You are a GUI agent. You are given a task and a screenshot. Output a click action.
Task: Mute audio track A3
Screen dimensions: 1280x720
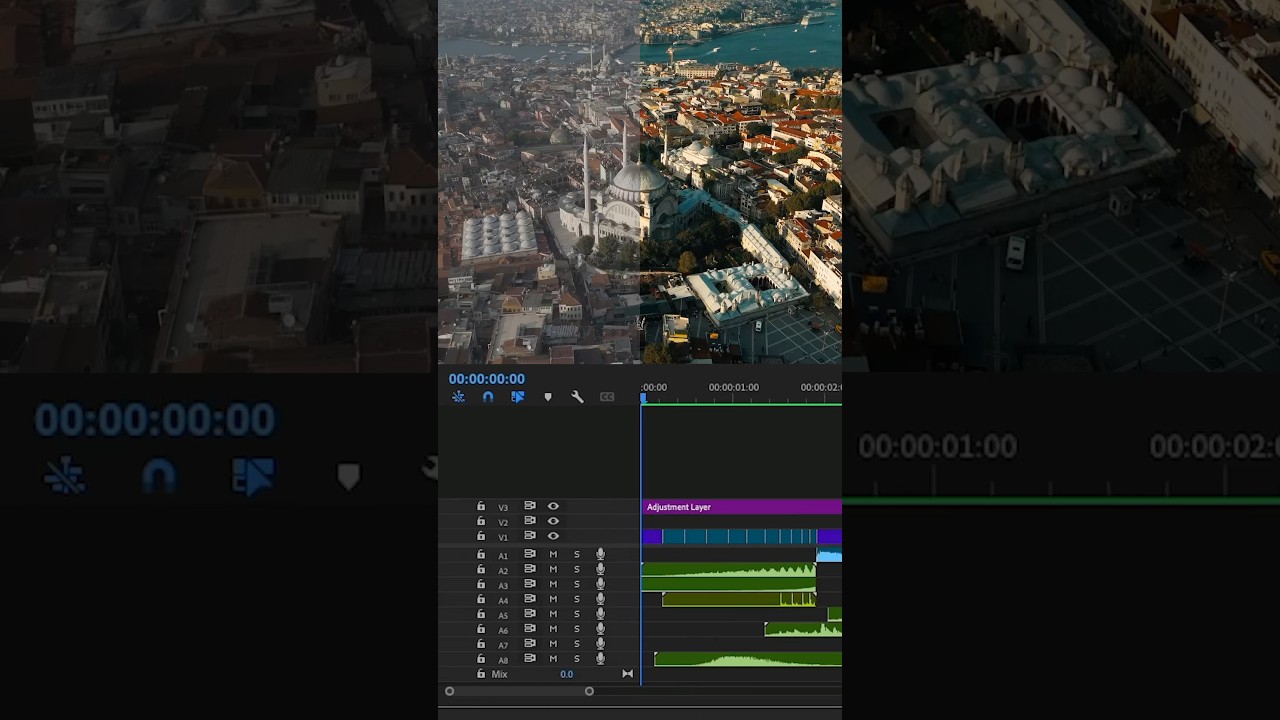point(553,584)
